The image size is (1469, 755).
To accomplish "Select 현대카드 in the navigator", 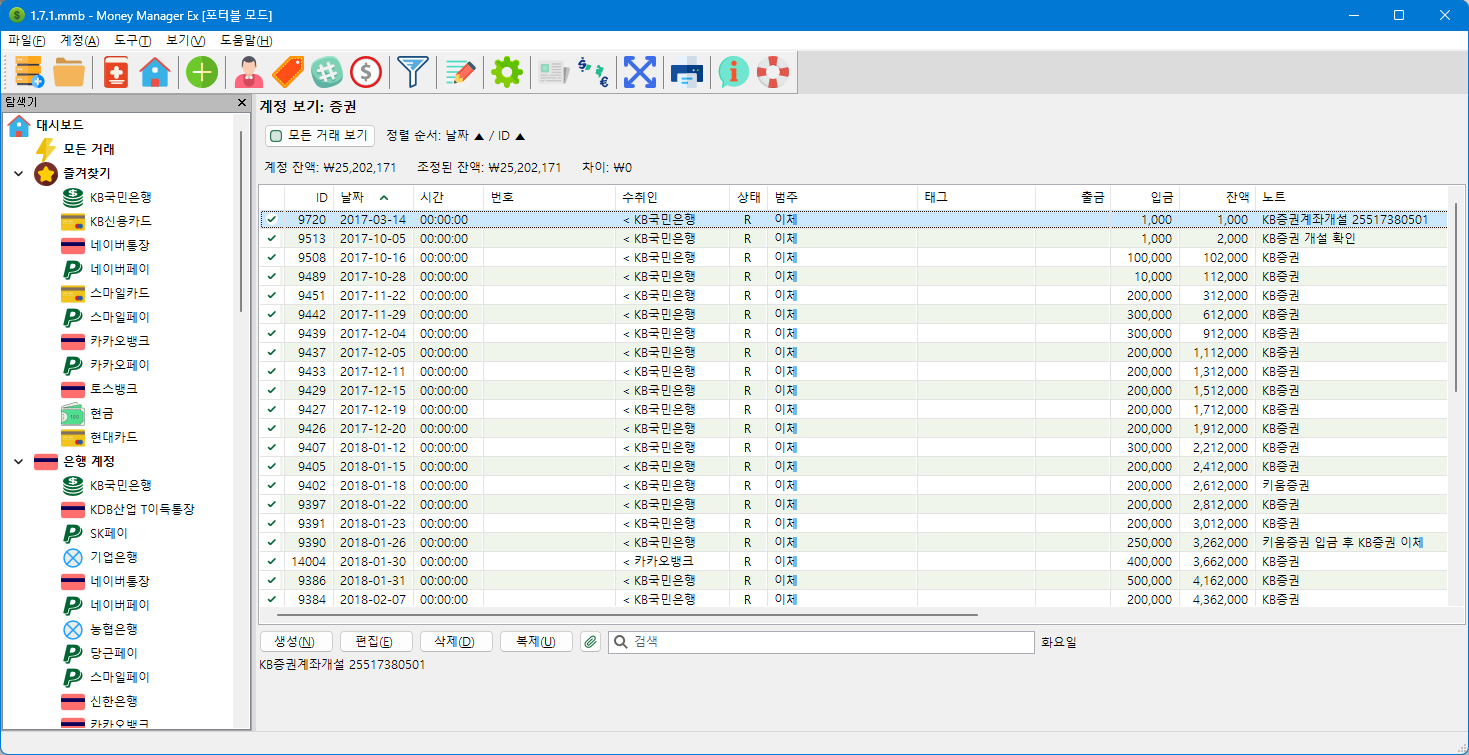I will coord(114,437).
